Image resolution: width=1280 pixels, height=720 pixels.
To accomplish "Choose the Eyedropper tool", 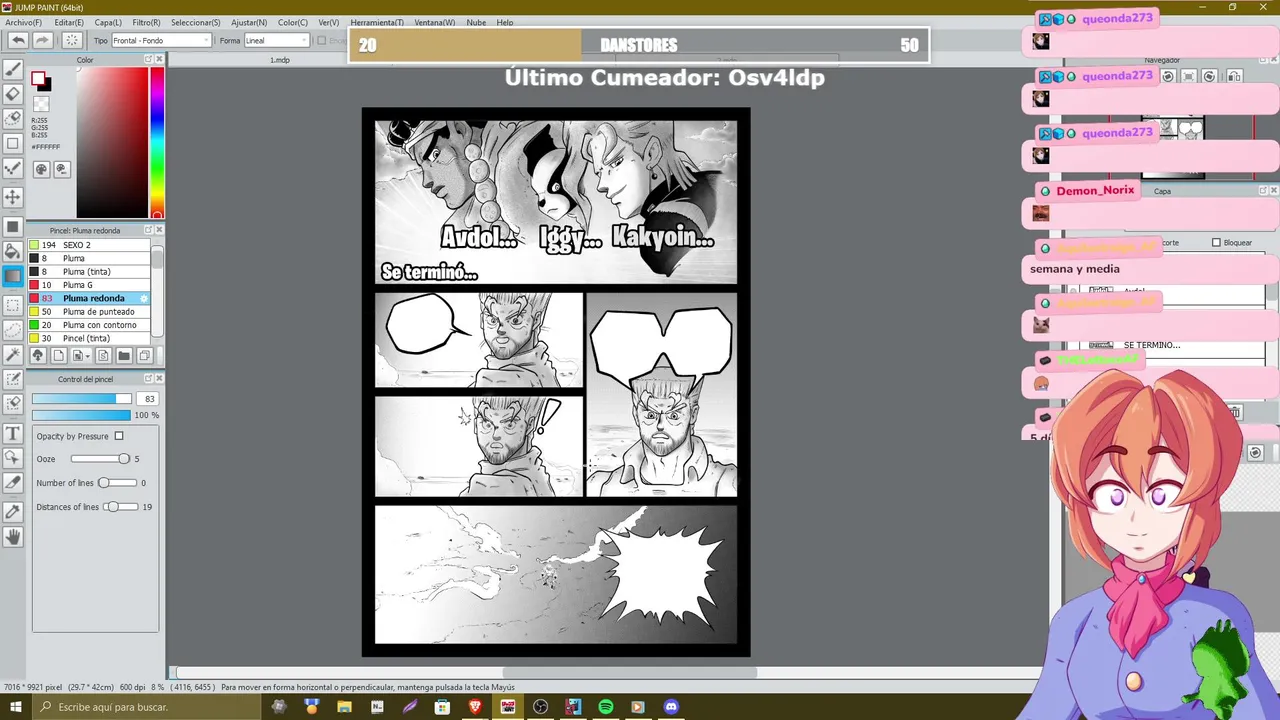I will [x=13, y=511].
